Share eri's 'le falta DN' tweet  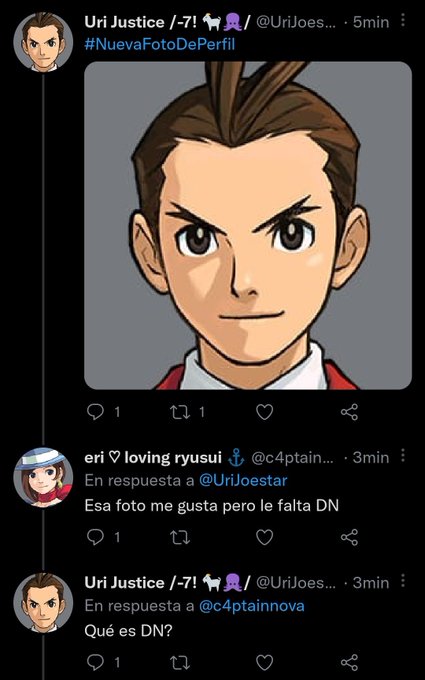coord(350,537)
